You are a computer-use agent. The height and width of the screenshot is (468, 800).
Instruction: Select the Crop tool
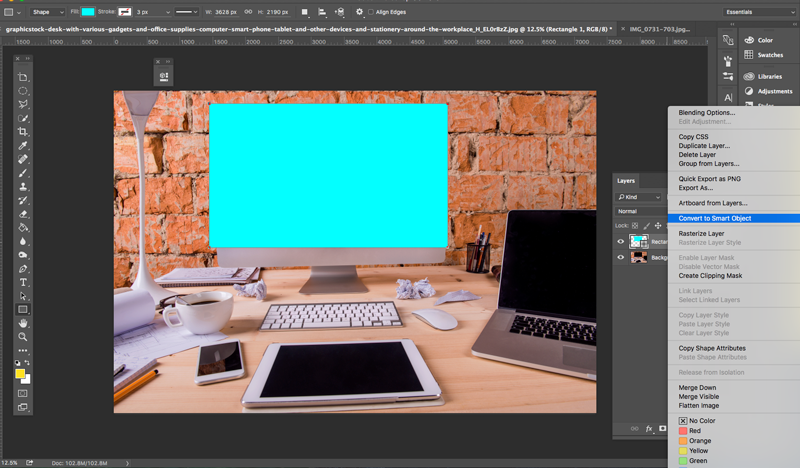23,132
